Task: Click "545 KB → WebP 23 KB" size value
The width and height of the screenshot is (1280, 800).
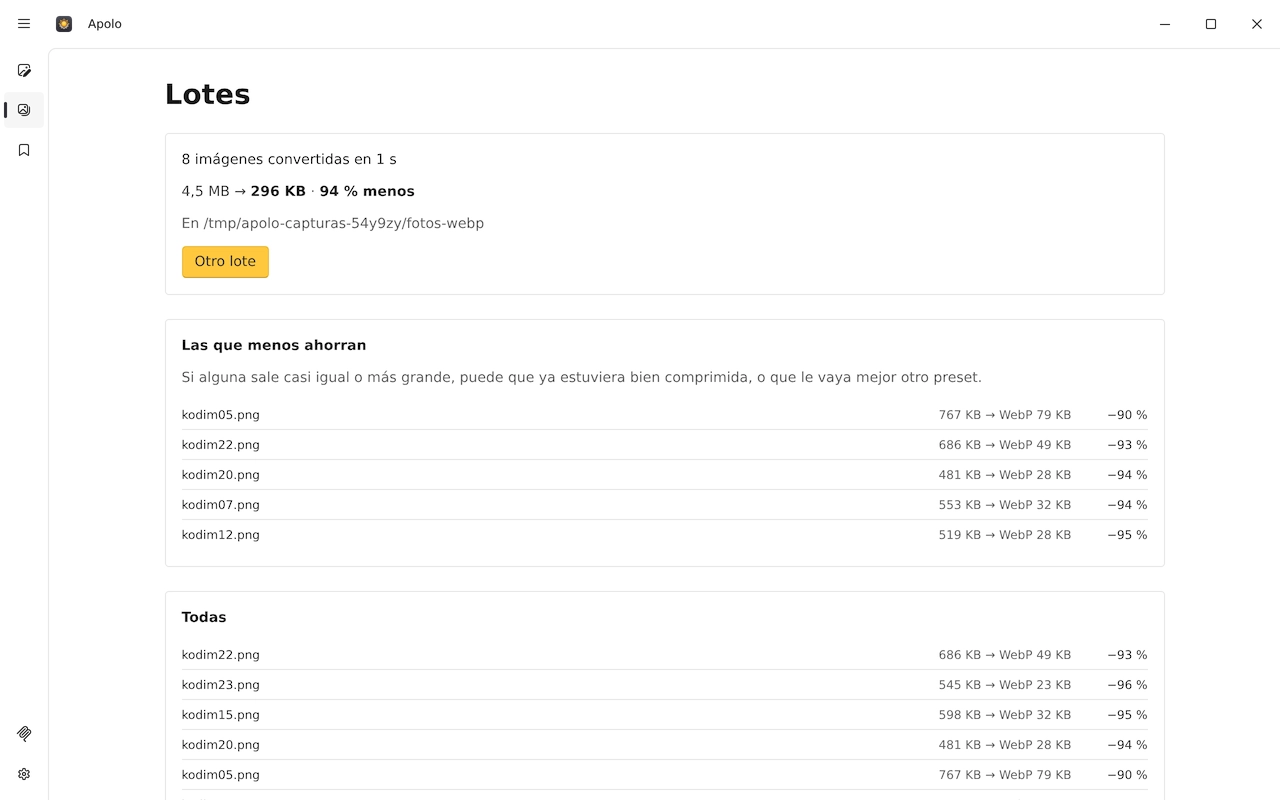Action: [1004, 685]
